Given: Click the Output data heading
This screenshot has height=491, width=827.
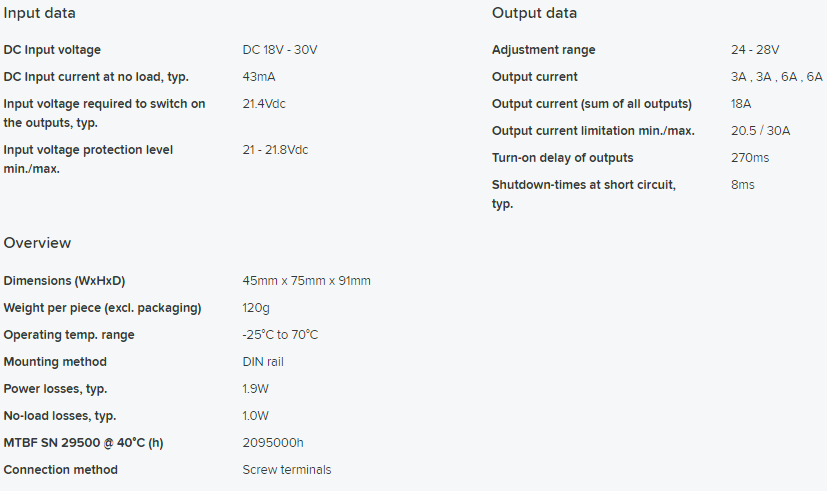Looking at the screenshot, I should [534, 13].
